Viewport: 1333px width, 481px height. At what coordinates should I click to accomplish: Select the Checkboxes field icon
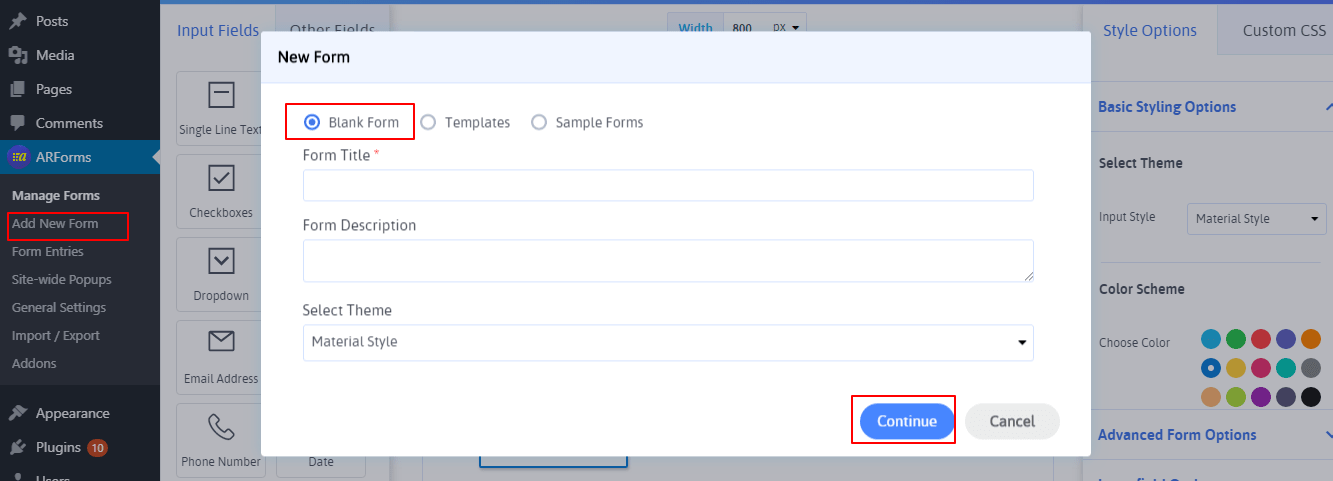coord(220,178)
